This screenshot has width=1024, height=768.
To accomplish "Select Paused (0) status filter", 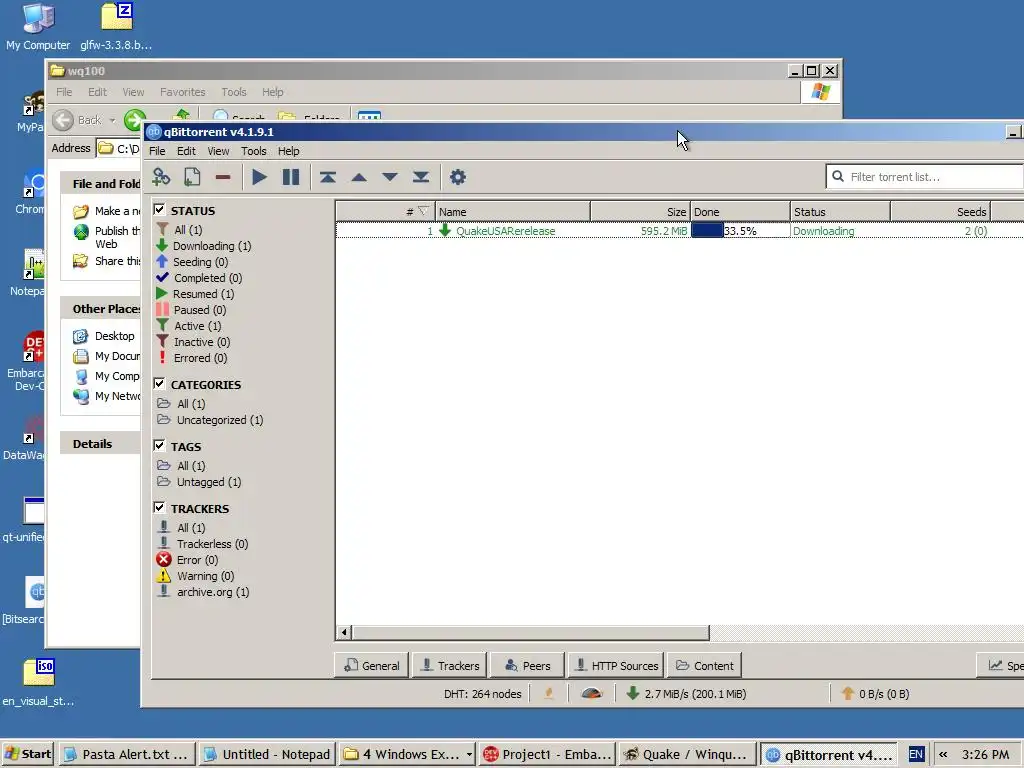I will [x=191, y=310].
